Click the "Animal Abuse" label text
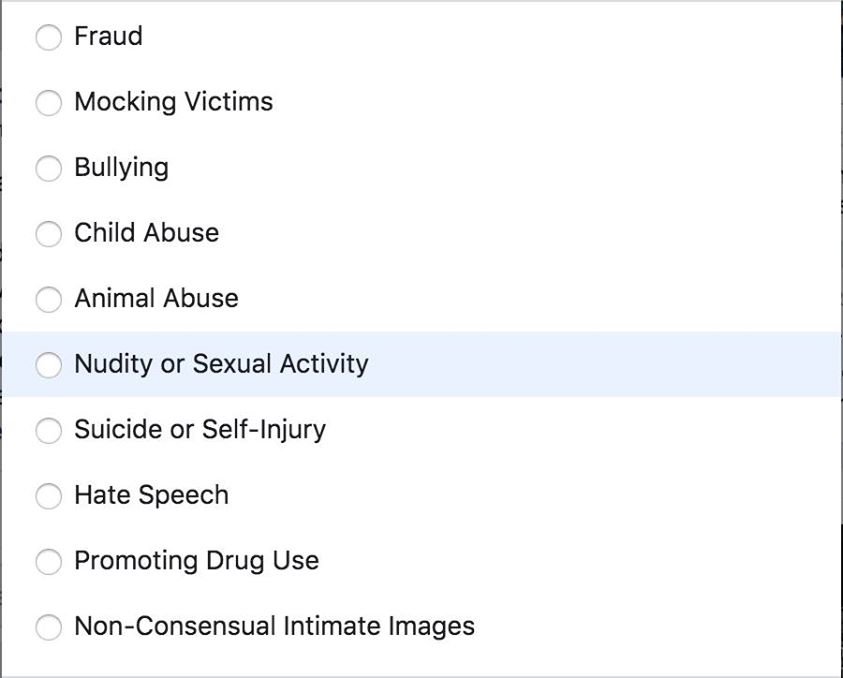 [156, 299]
